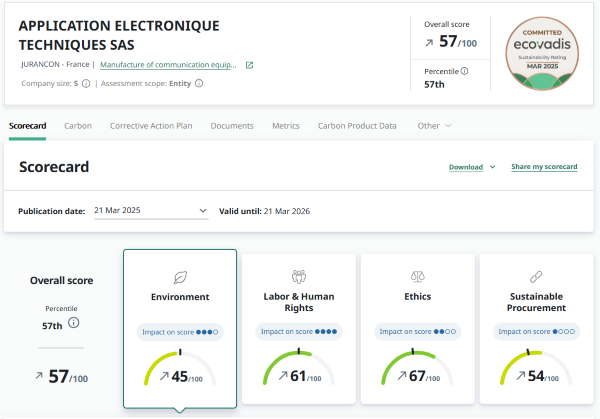Click the Labor & Human Rights people icon

(299, 276)
